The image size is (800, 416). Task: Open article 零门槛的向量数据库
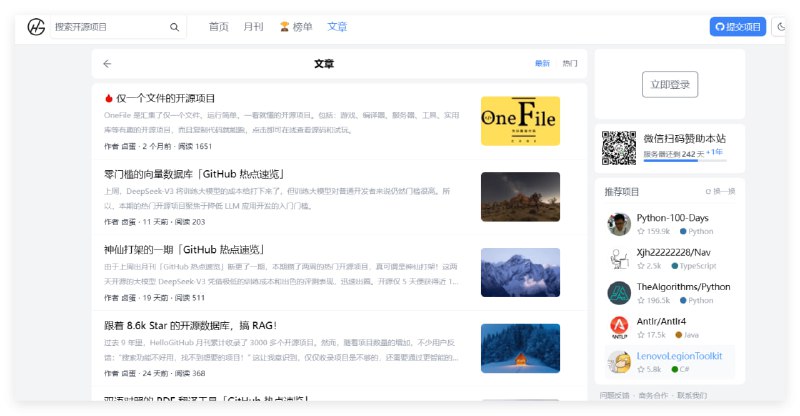coord(194,174)
